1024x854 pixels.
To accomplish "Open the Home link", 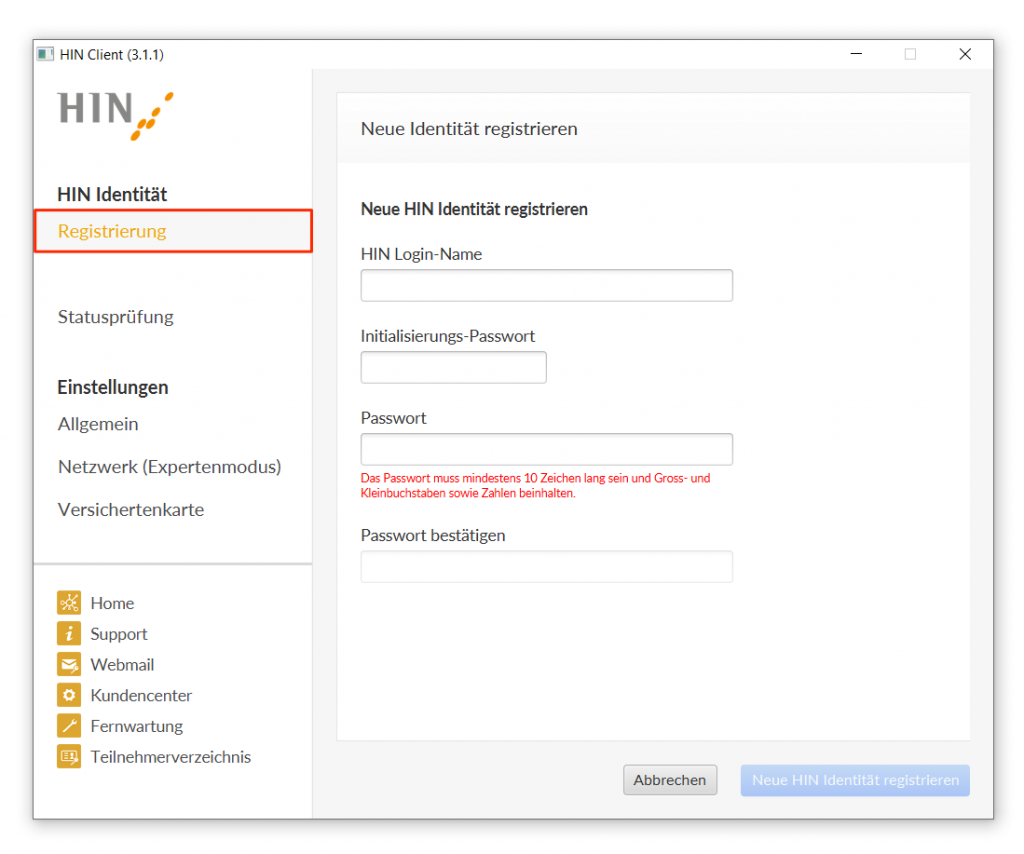I will (112, 603).
